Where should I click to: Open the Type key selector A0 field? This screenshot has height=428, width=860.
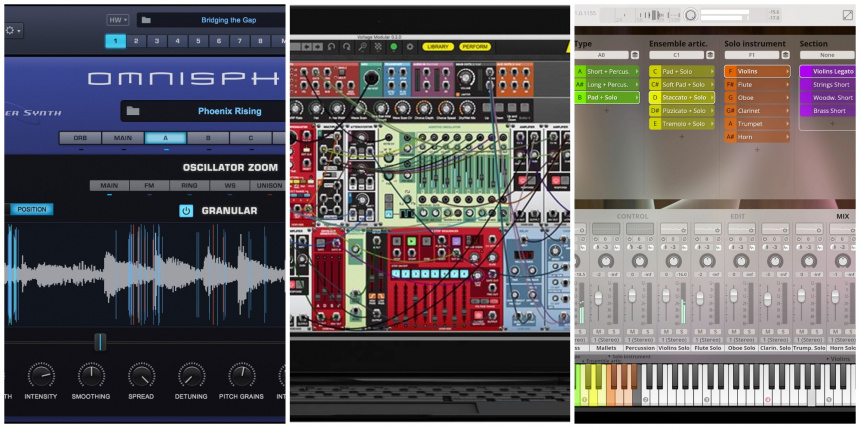(601, 55)
